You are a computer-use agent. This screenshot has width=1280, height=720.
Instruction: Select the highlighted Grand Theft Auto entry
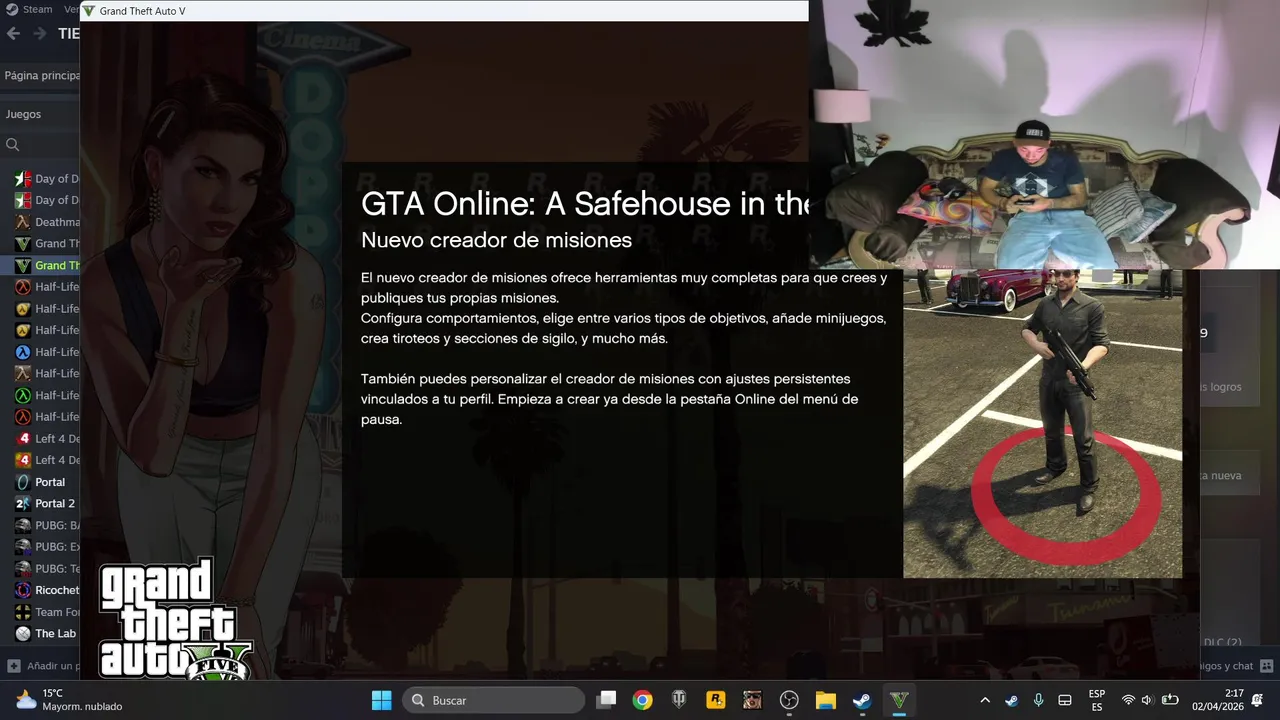pyautogui.click(x=47, y=265)
